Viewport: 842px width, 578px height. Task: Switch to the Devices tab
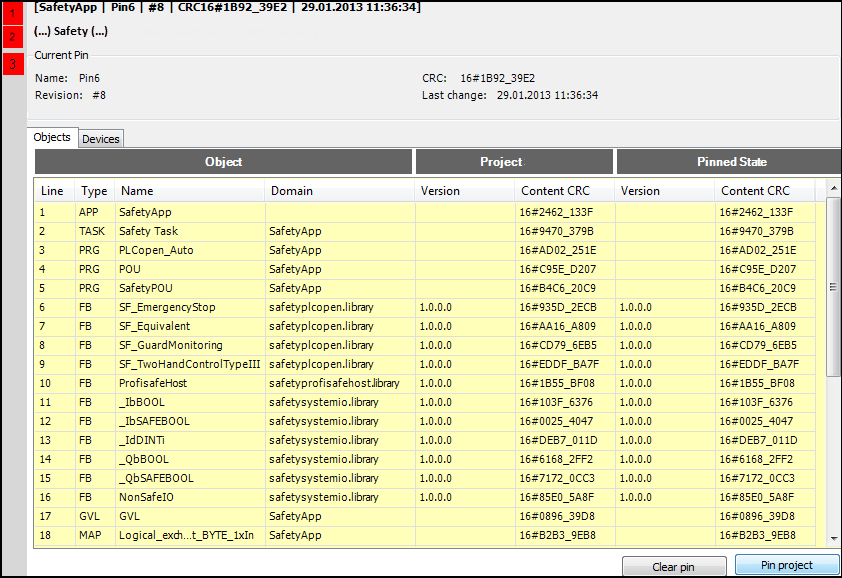(100, 138)
